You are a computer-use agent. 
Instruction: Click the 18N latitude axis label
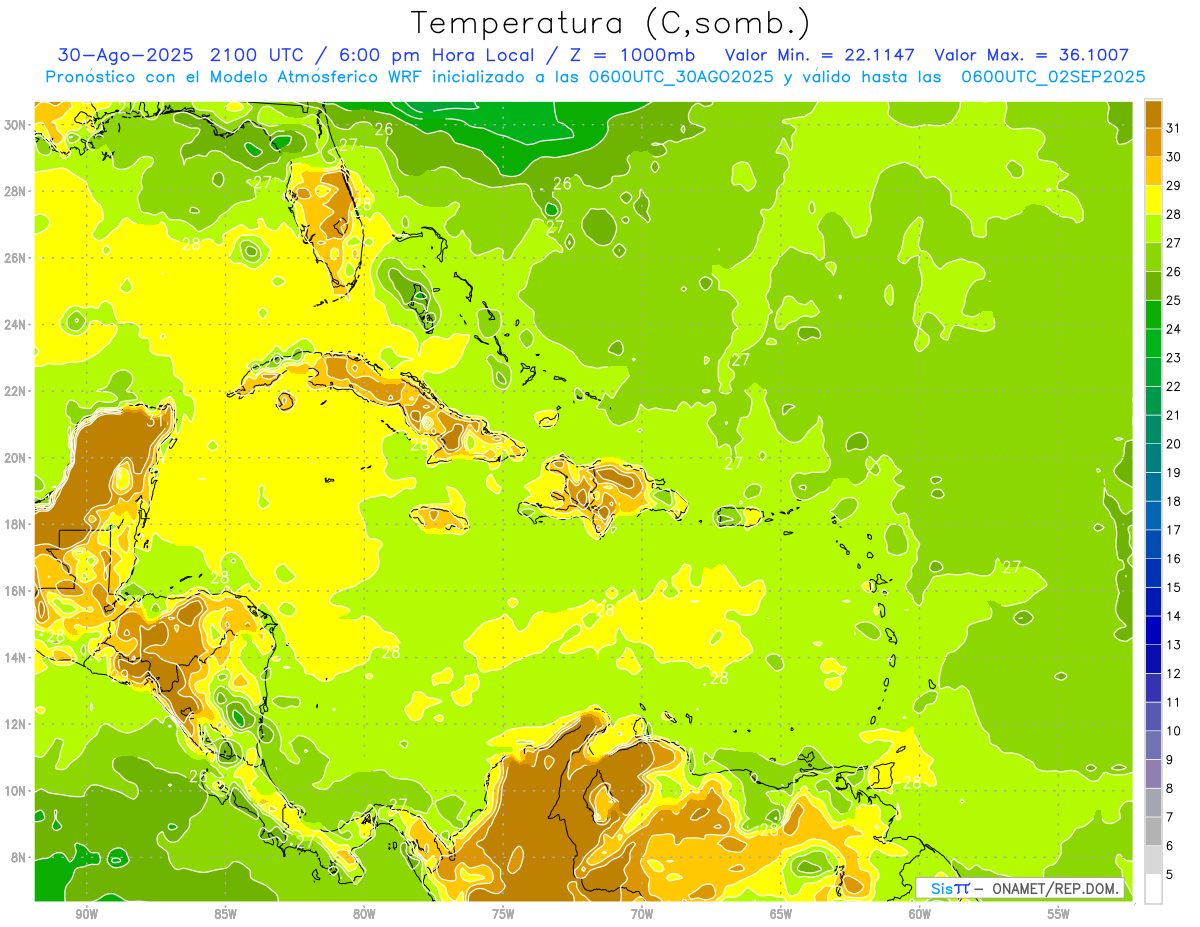pos(15,524)
